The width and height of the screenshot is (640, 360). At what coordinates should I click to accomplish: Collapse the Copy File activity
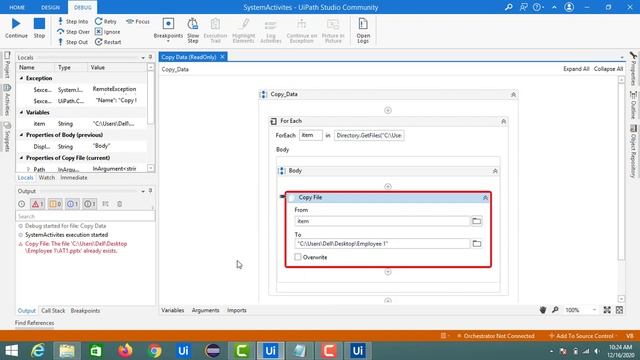coord(485,198)
